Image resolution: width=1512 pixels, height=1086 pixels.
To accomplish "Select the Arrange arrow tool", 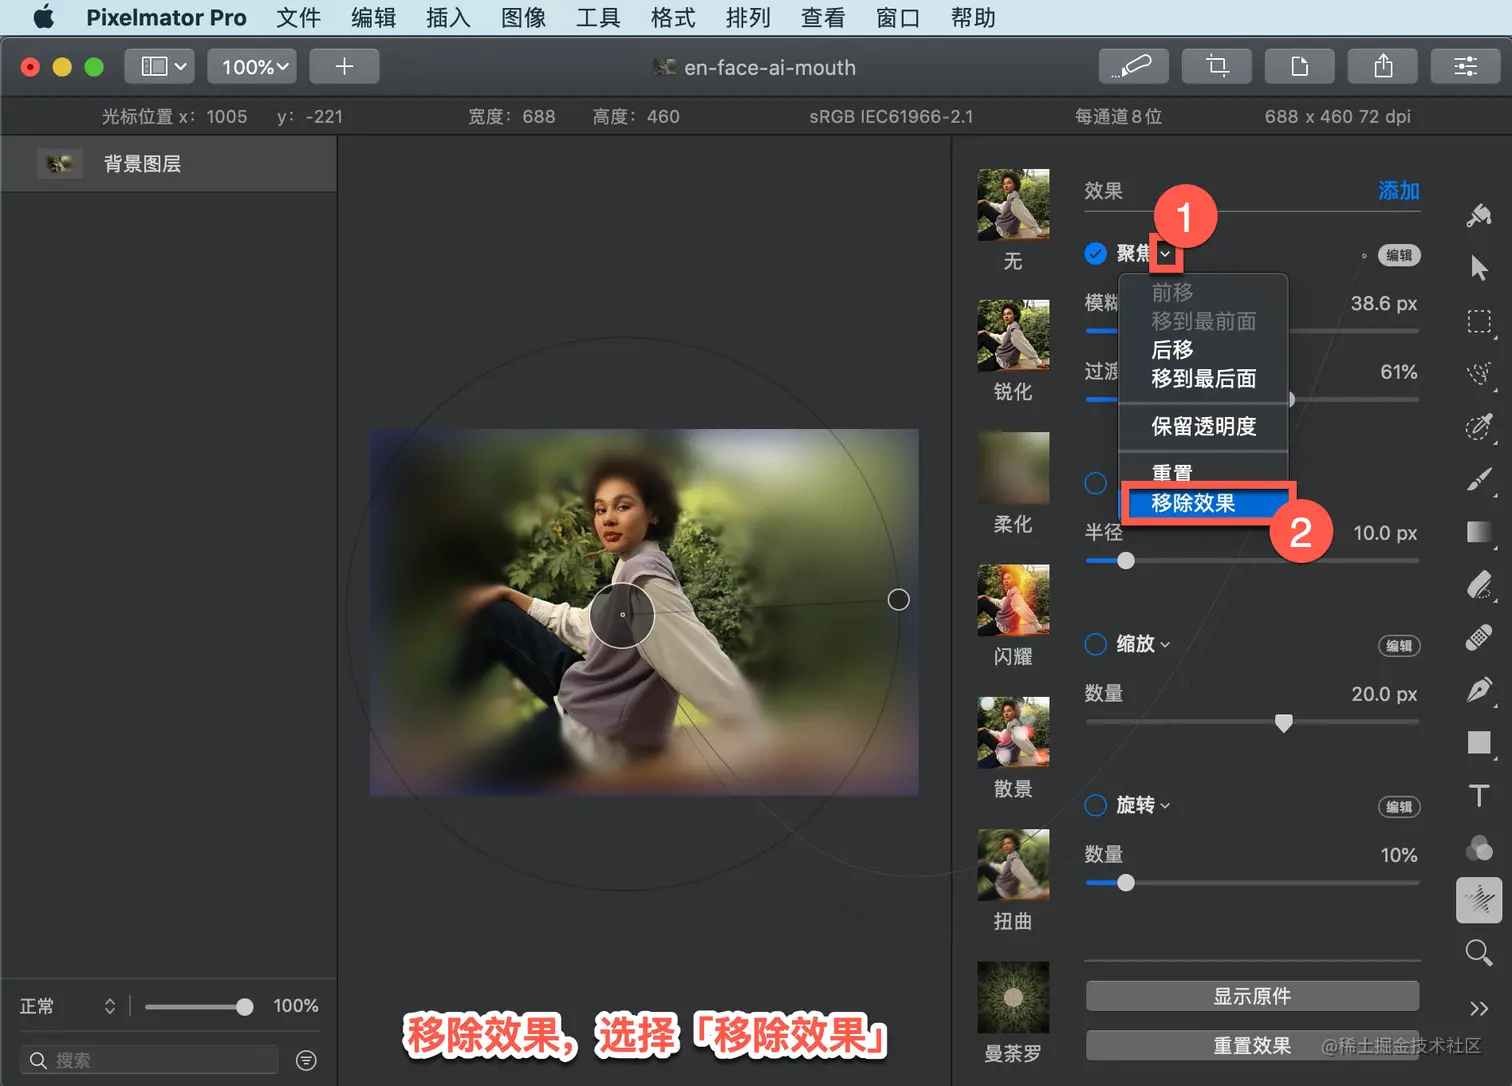I will click(x=1479, y=268).
